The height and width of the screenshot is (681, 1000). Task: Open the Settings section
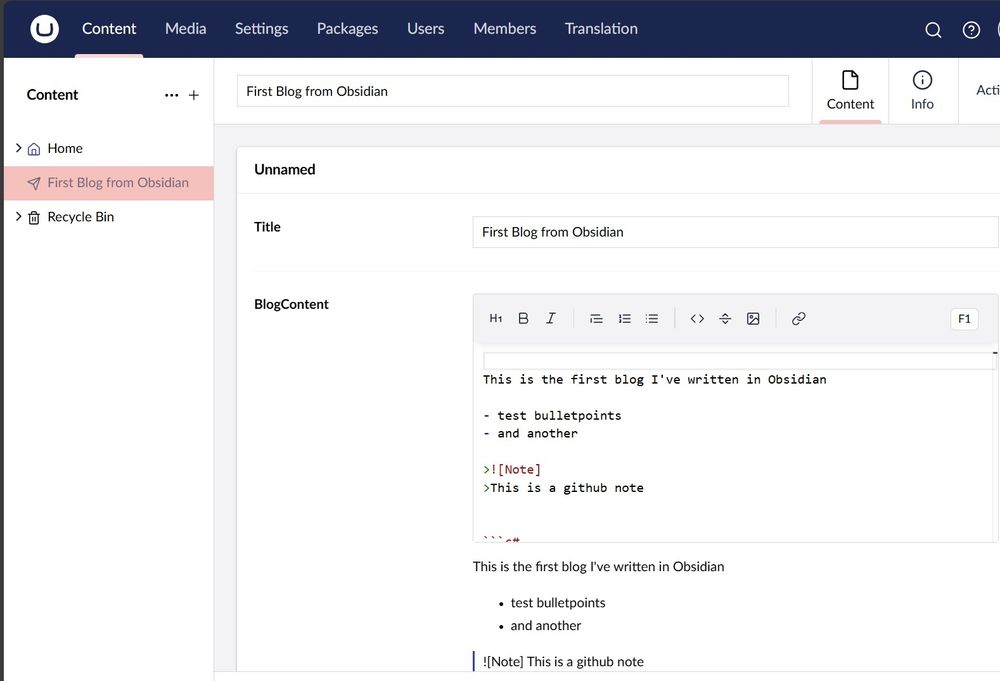[261, 29]
